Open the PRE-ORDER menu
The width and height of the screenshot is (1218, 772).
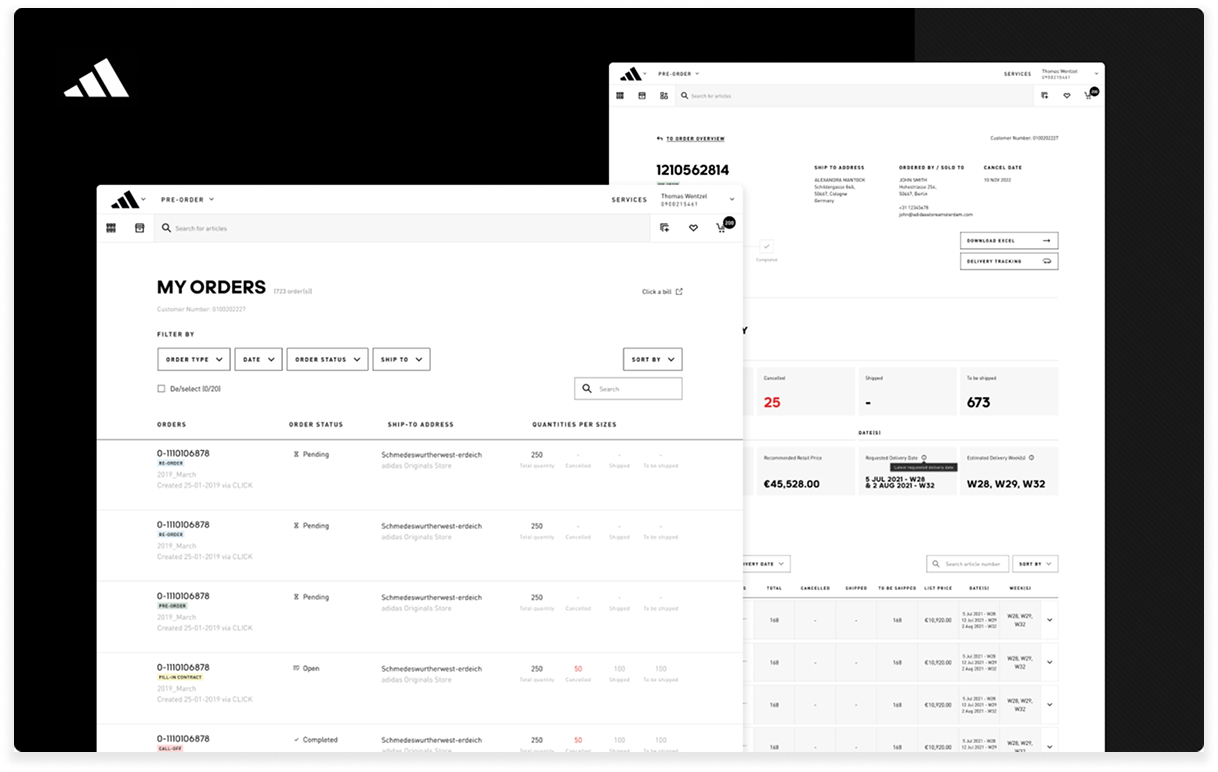tap(181, 199)
